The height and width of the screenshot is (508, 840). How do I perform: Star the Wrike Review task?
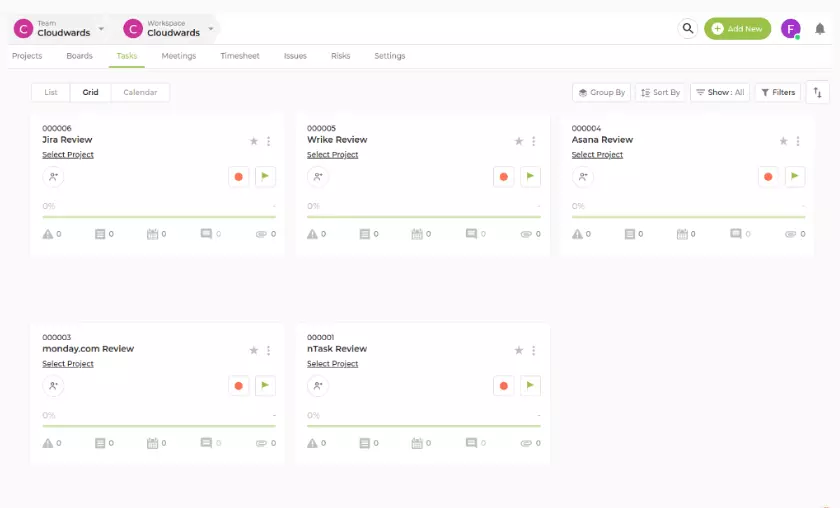pos(519,141)
